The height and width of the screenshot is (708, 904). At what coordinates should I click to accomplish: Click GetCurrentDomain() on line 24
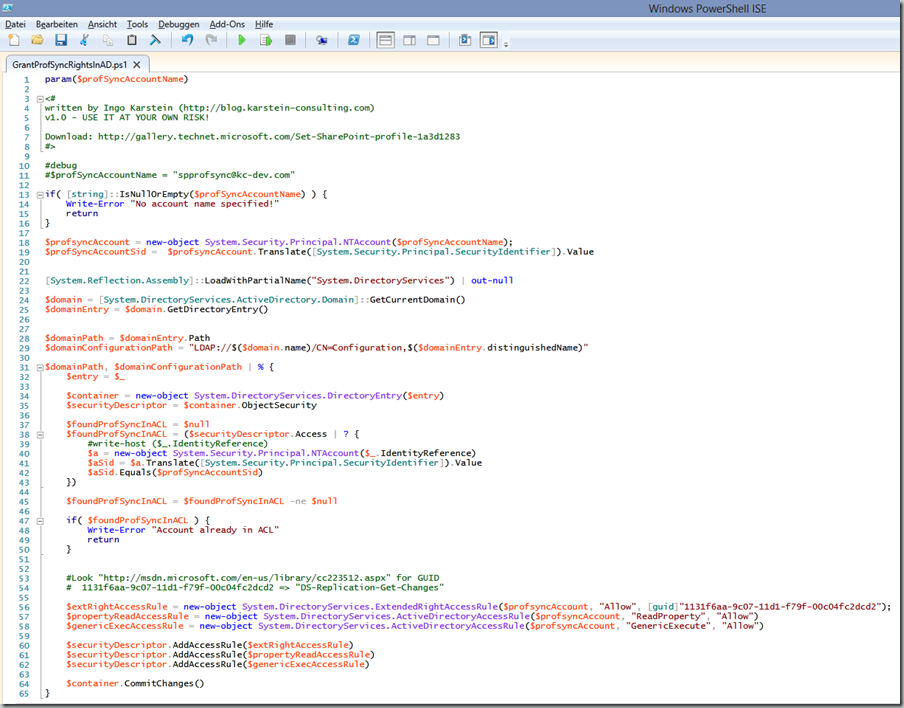(x=417, y=300)
